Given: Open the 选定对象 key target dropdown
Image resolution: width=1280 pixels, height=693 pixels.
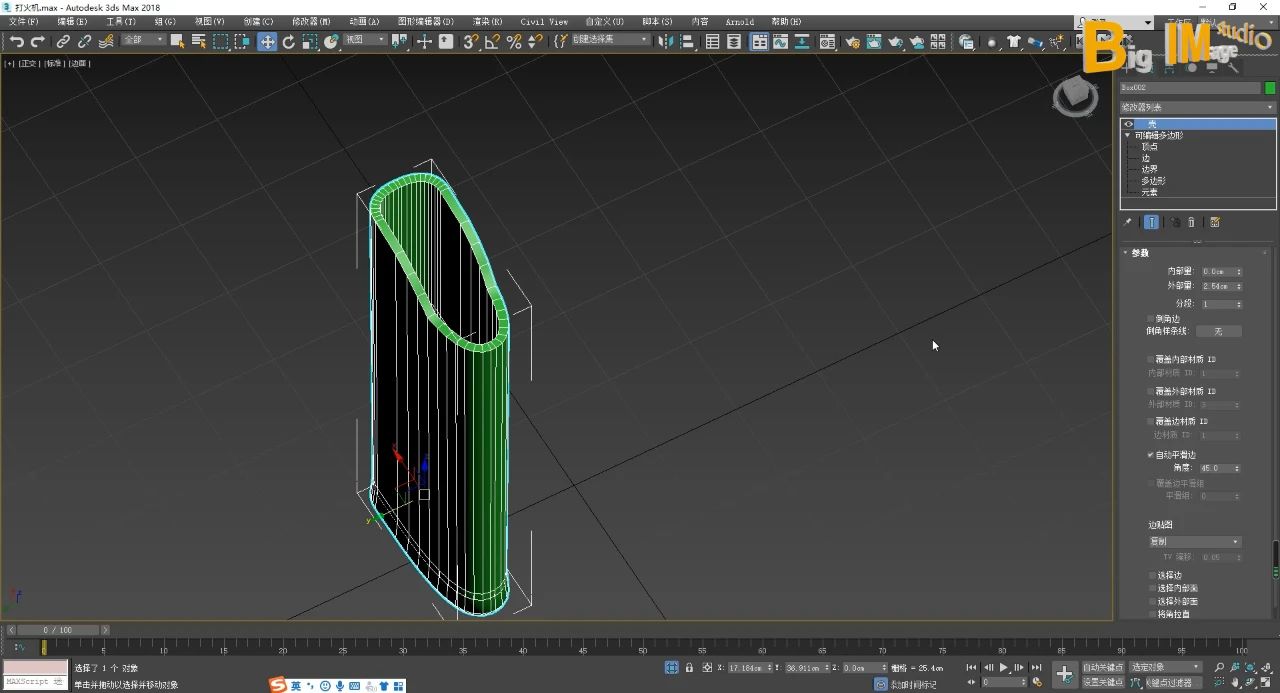Looking at the screenshot, I should coord(1166,667).
